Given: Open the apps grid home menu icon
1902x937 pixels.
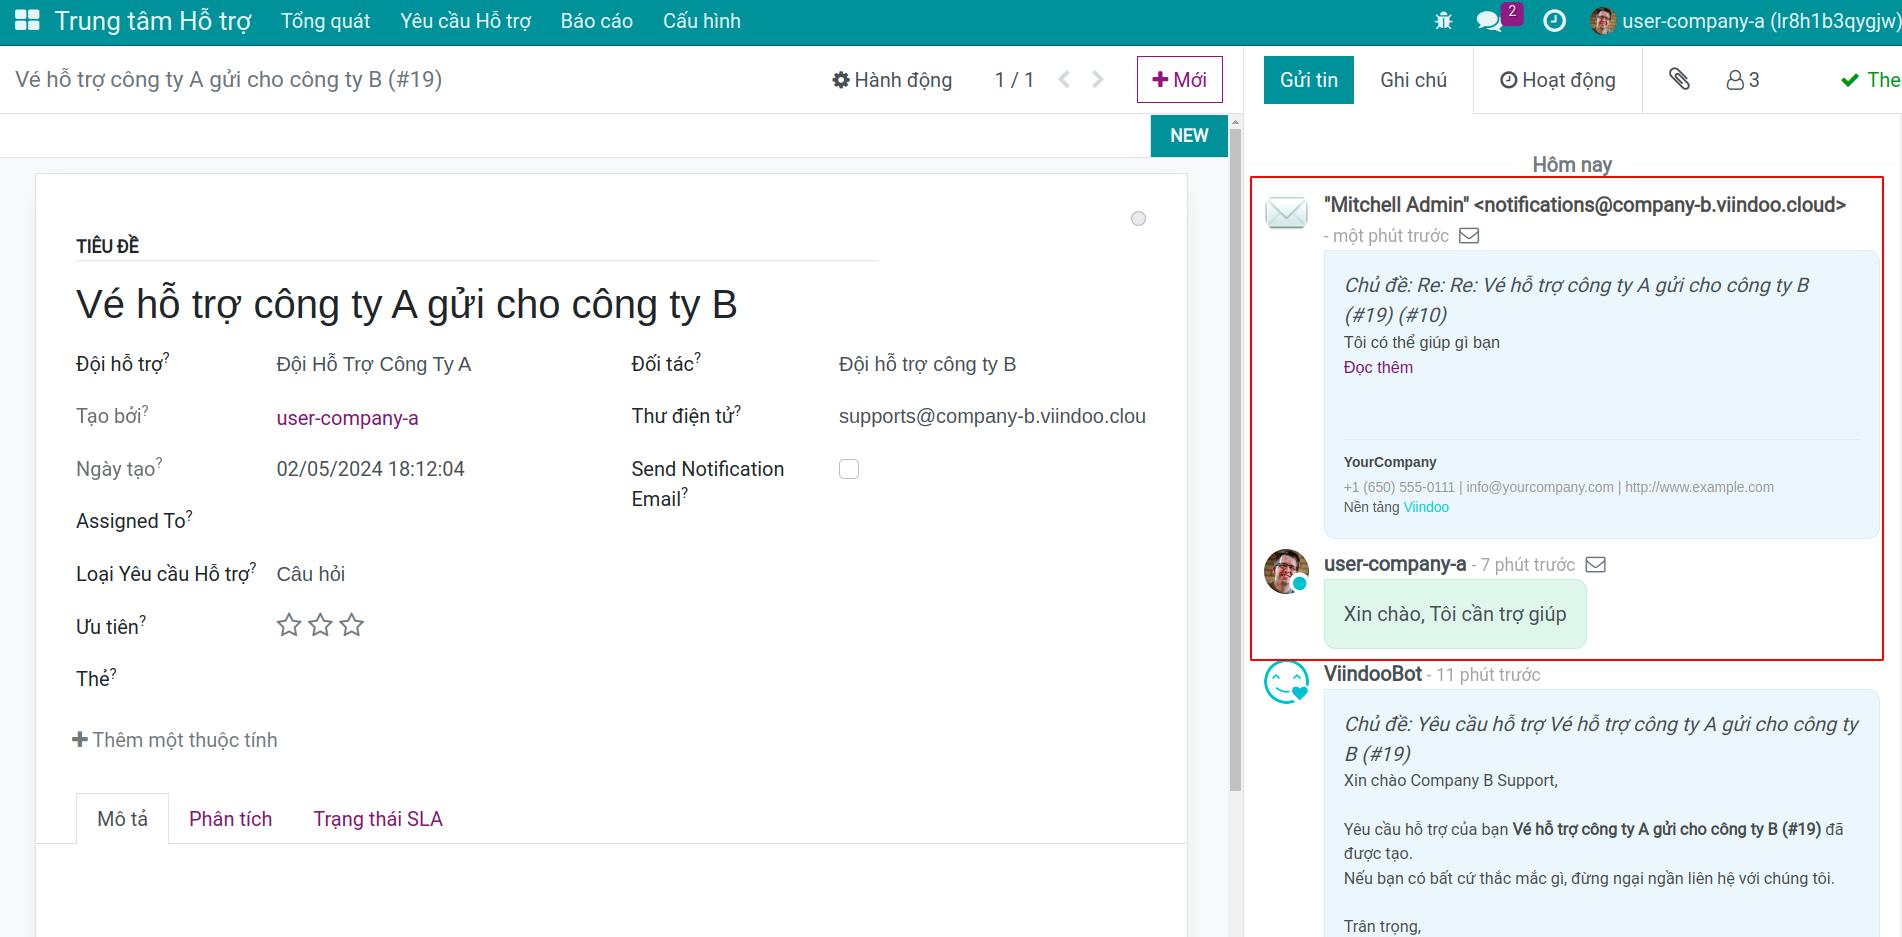Looking at the screenshot, I should [27, 20].
